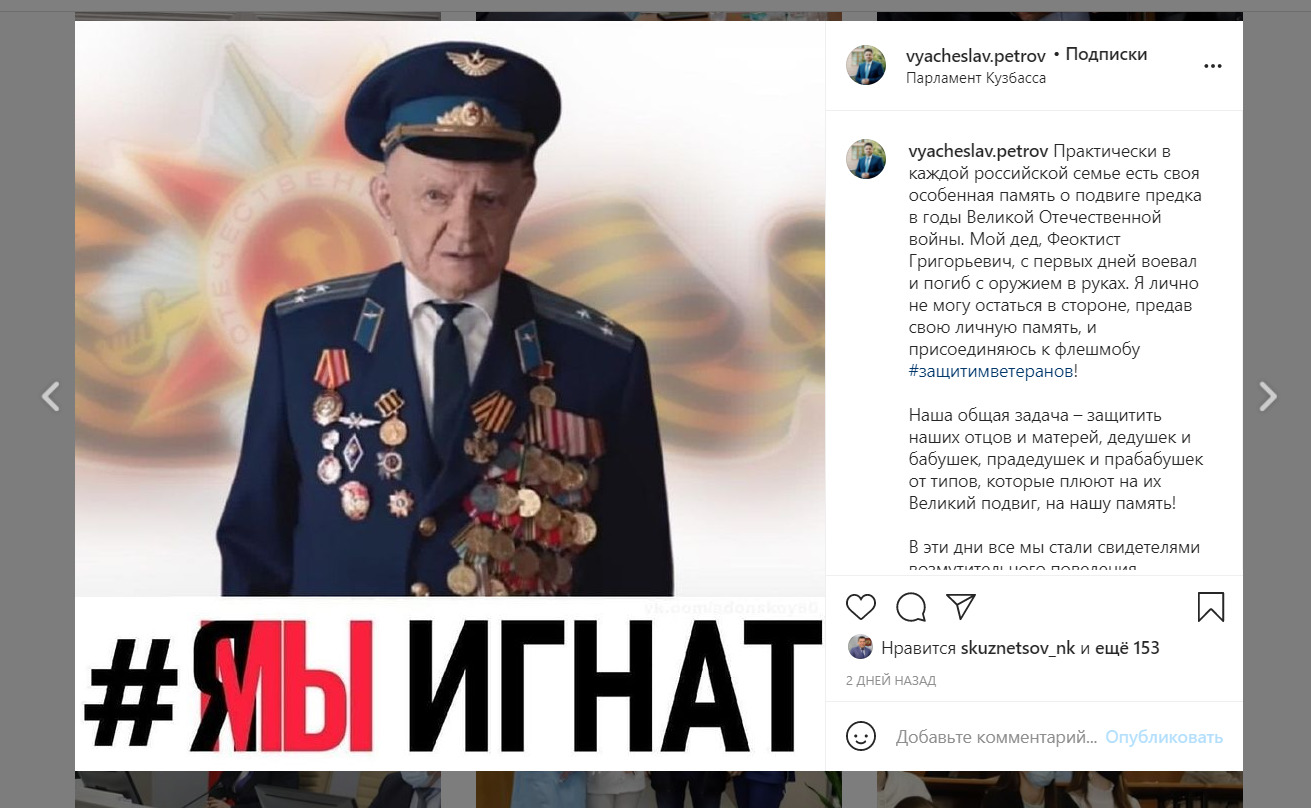The image size is (1311, 808).
Task: Open skuznetsov_nk liker avatar
Action: (x=860, y=647)
